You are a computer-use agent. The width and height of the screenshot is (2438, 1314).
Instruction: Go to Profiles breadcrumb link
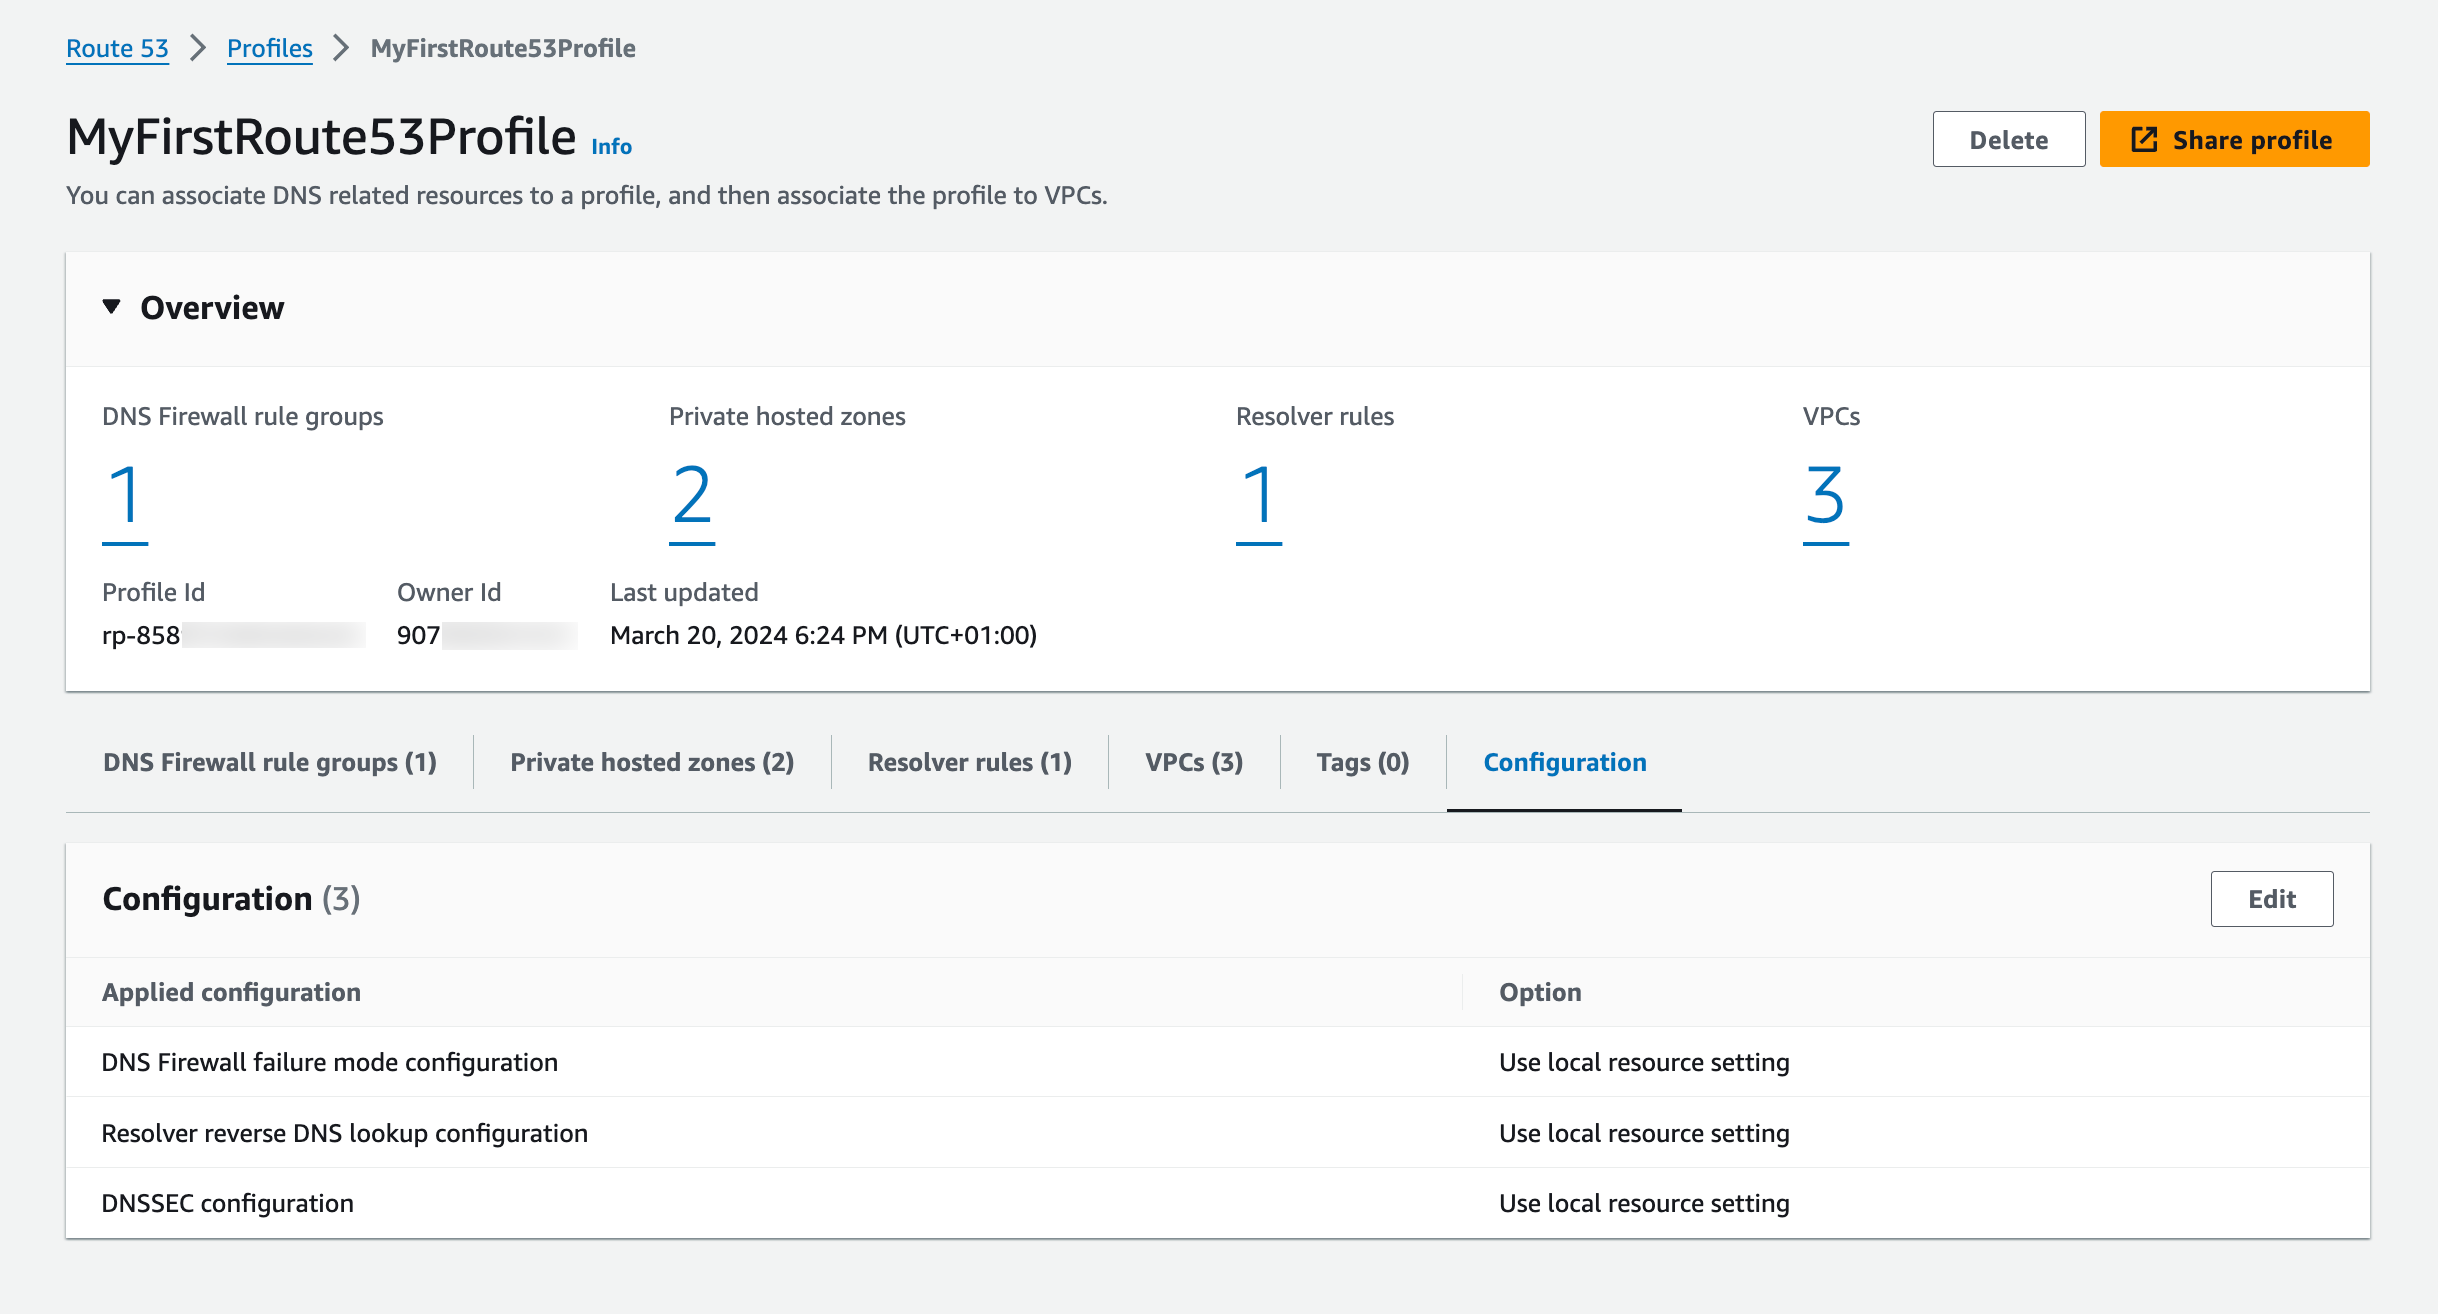pos(269,48)
